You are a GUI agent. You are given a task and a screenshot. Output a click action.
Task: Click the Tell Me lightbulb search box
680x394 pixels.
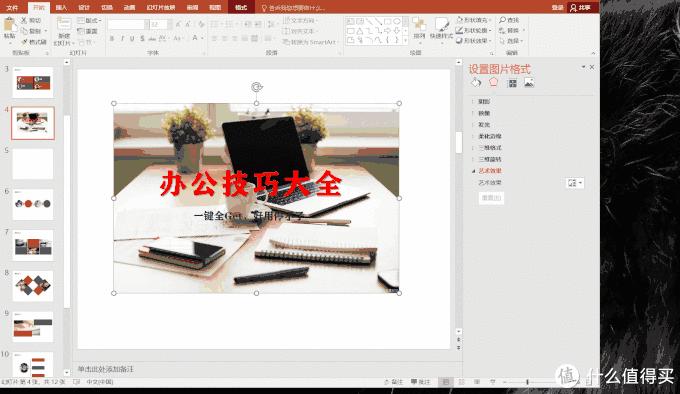click(293, 8)
